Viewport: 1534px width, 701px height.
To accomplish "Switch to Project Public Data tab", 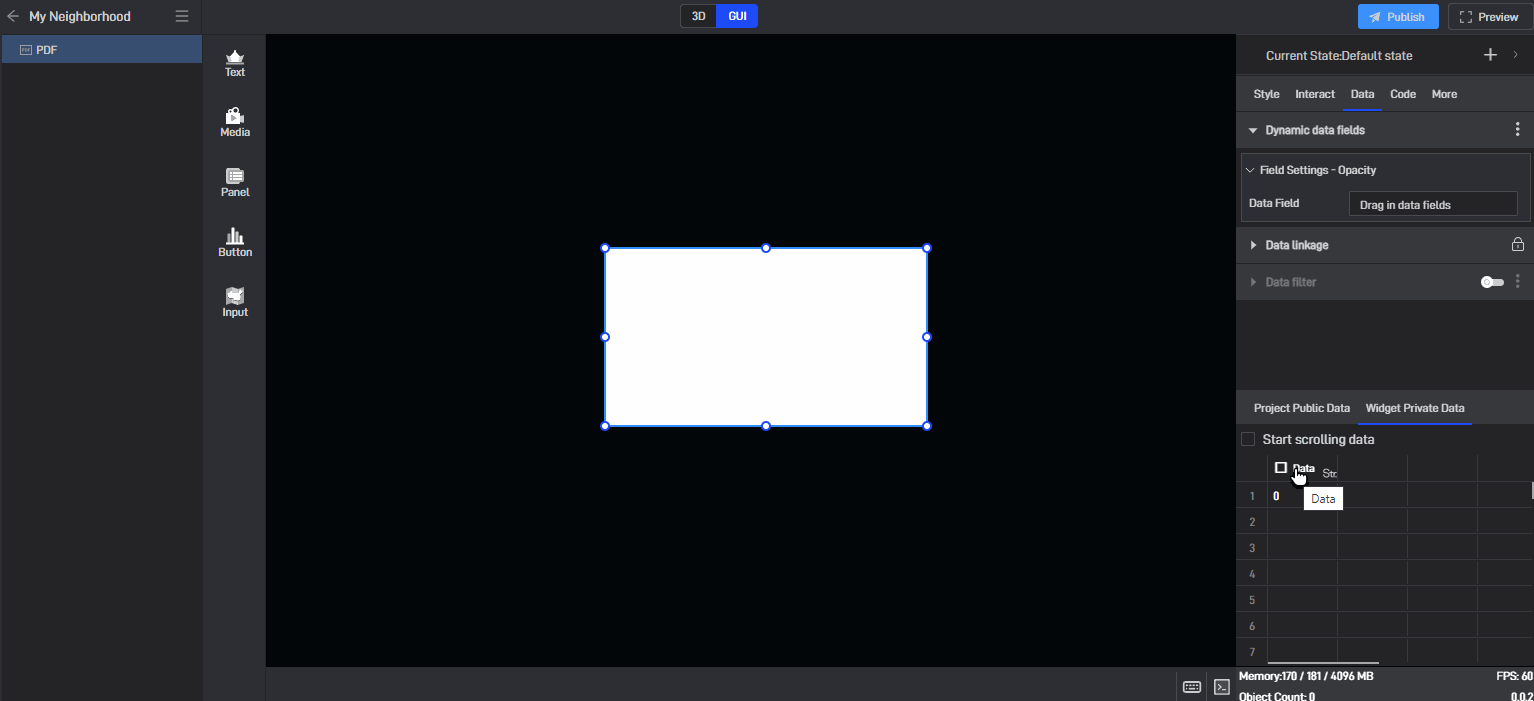I will point(1302,408).
